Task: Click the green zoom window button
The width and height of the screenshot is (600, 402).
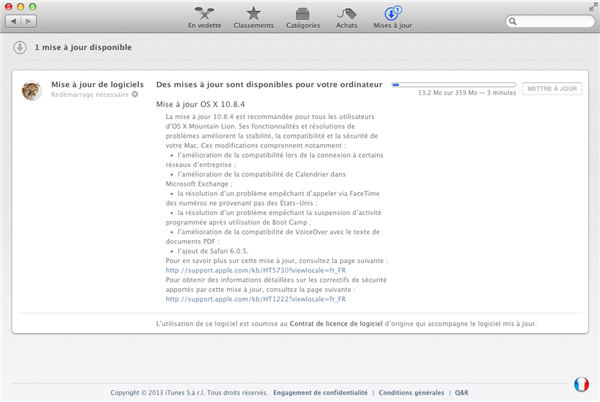Action: coord(33,7)
